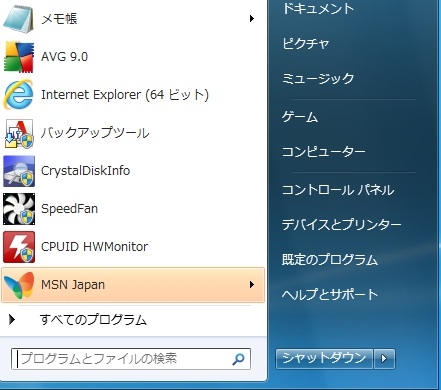The image size is (441, 390).
Task: Open MSN Japan butterfly icon
Action: point(19,285)
